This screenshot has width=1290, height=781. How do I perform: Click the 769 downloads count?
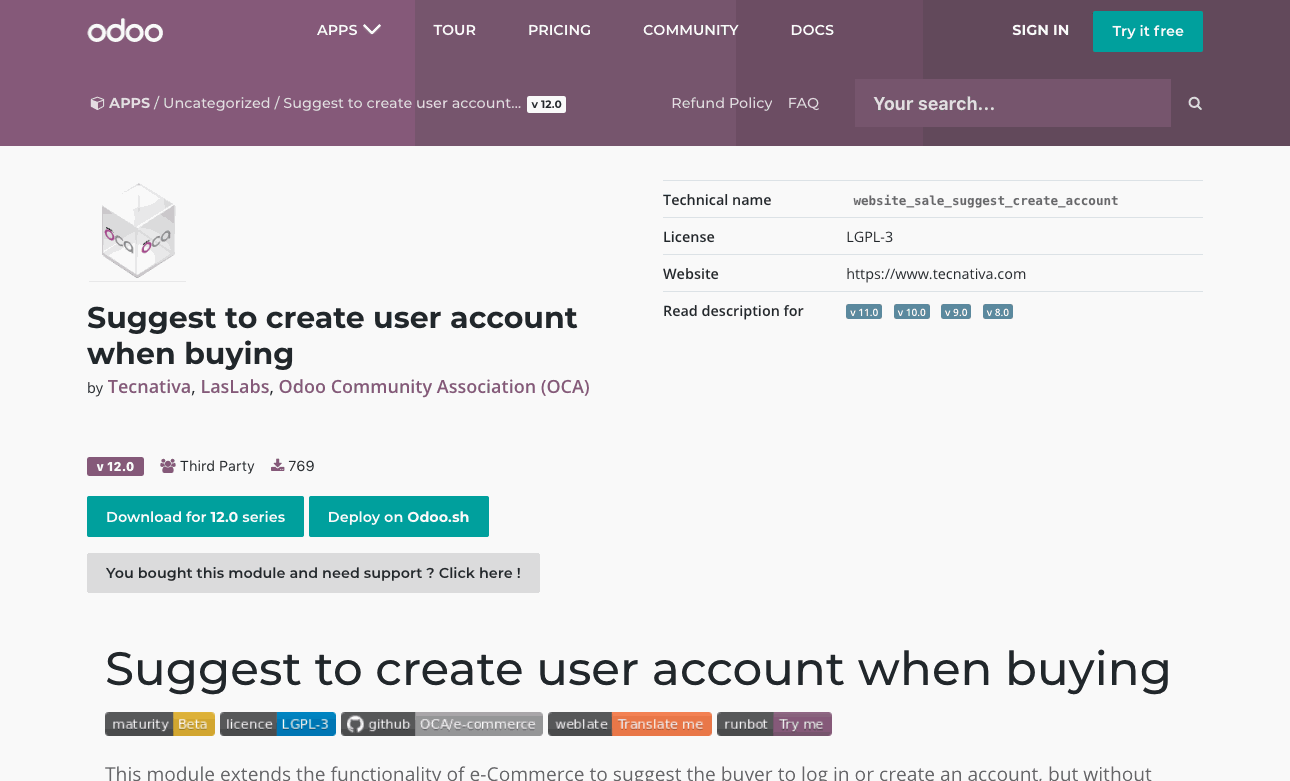coord(301,466)
